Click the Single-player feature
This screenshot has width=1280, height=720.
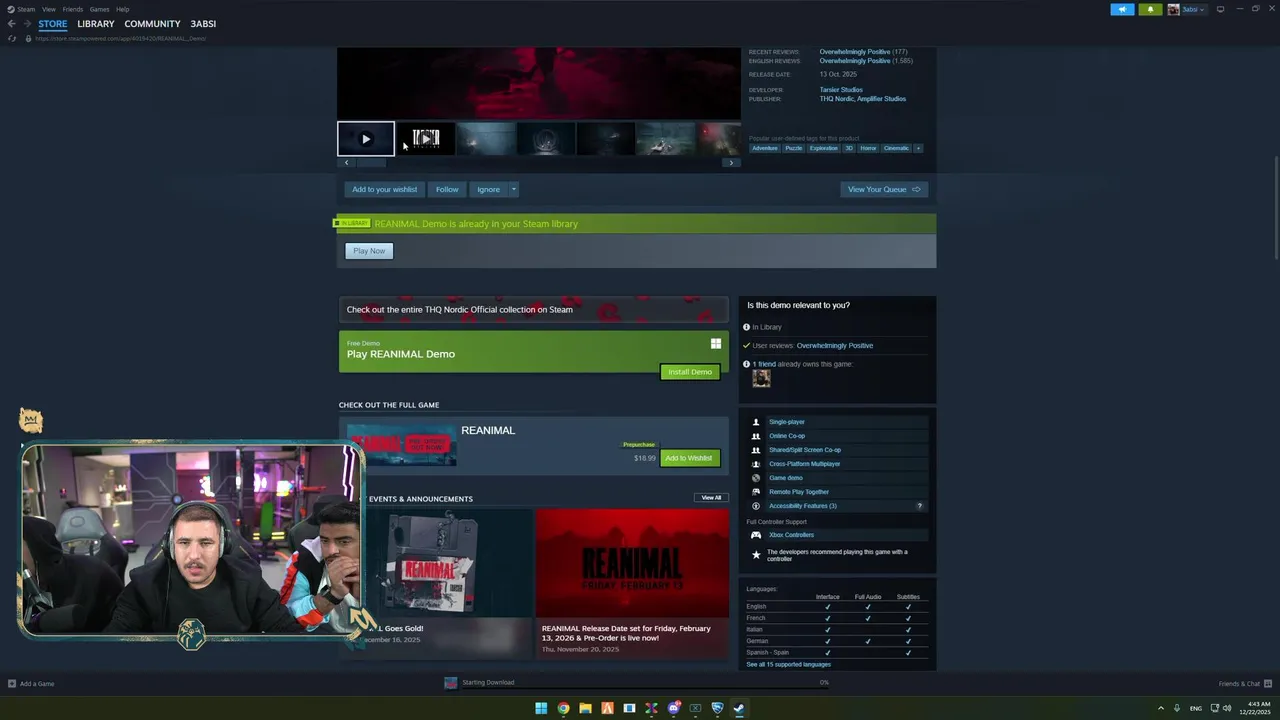[x=787, y=422]
